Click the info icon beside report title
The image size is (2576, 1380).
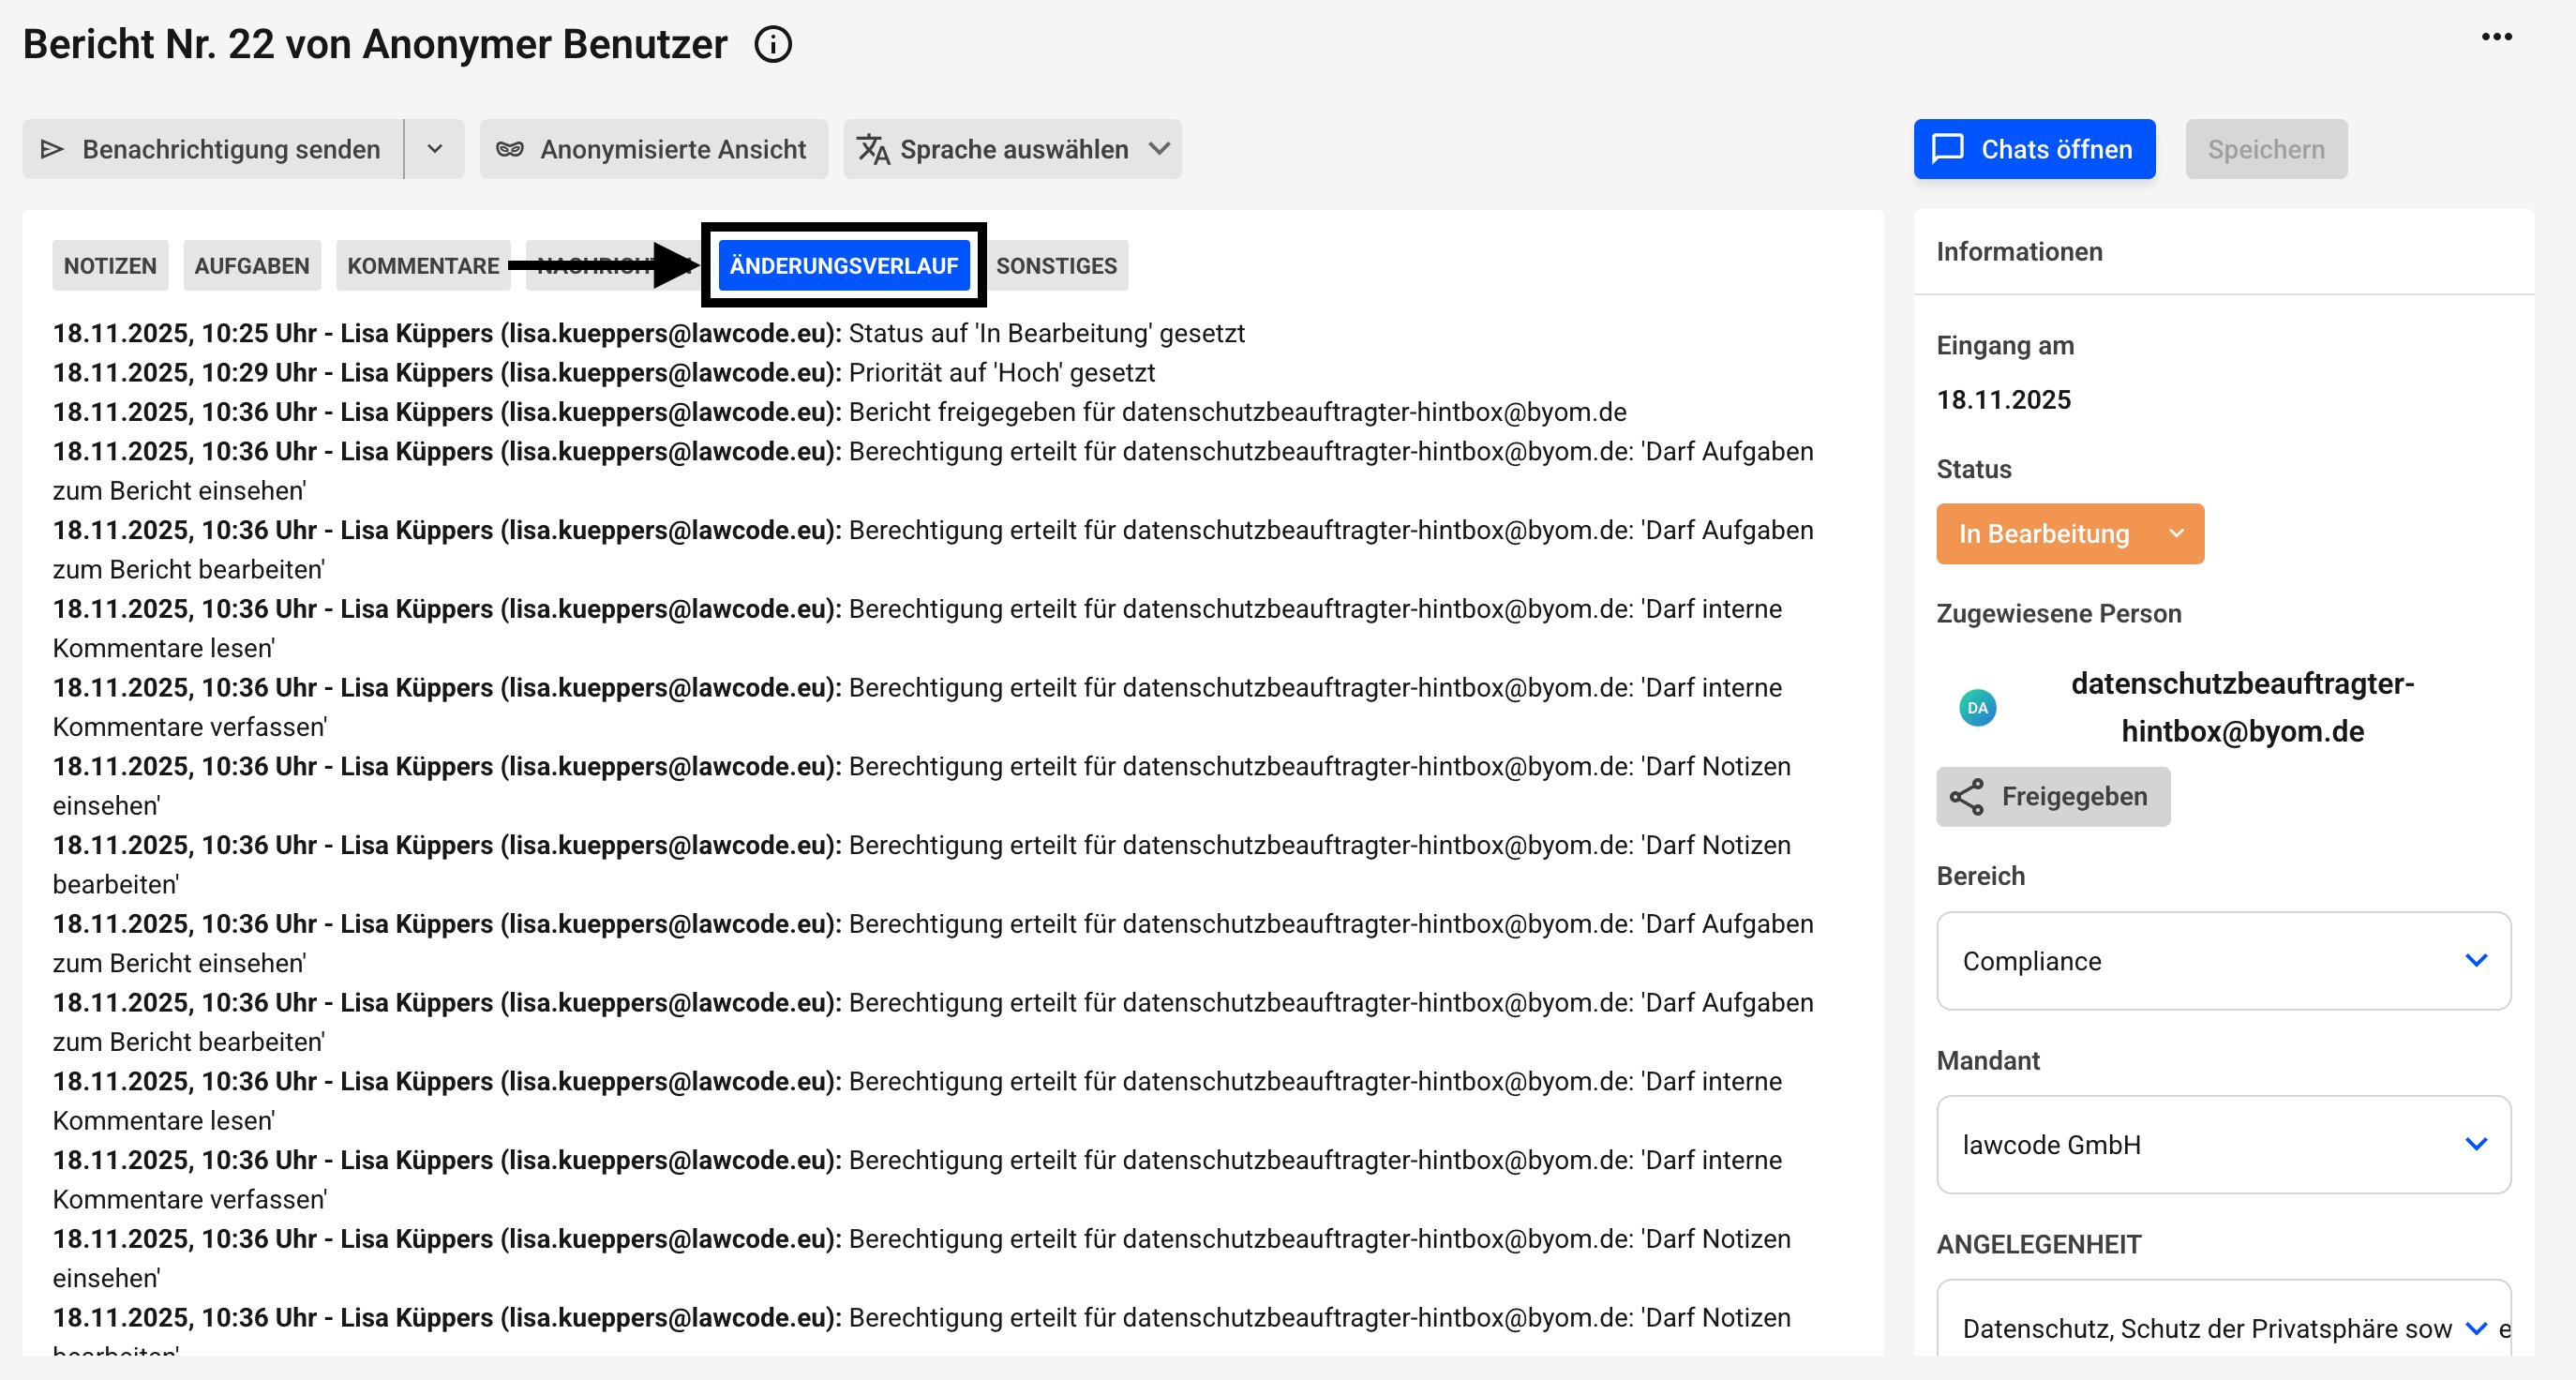pyautogui.click(x=772, y=44)
